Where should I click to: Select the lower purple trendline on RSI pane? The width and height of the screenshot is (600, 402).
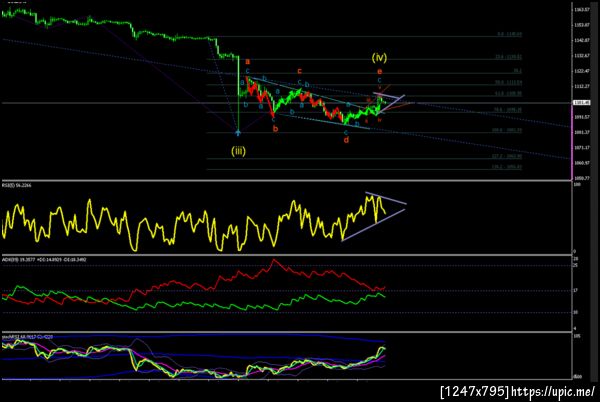pos(373,225)
